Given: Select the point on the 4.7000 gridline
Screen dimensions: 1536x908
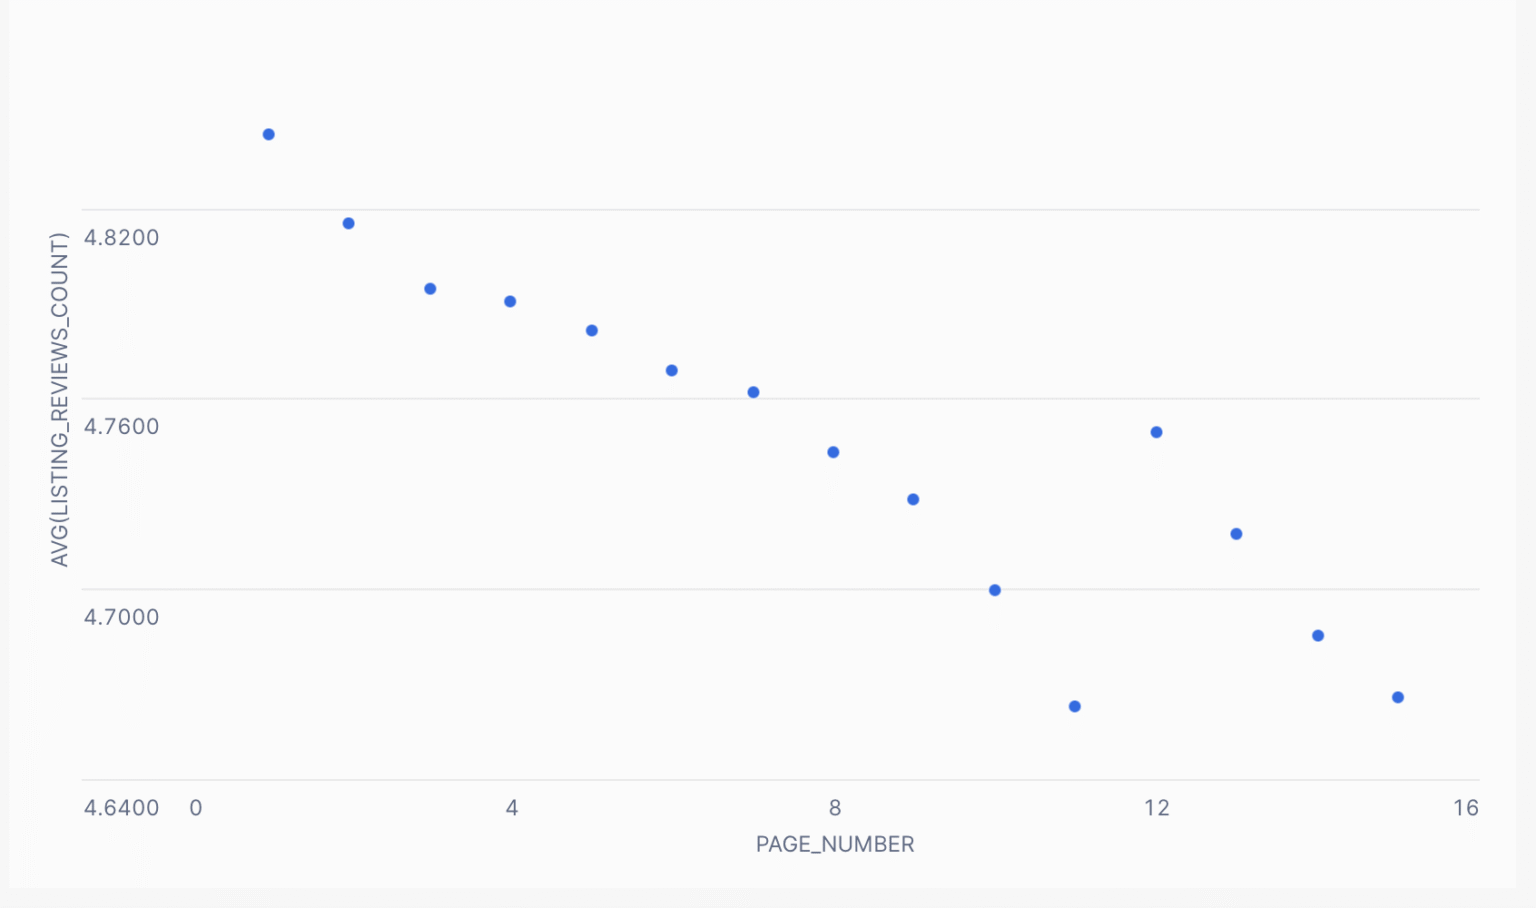Looking at the screenshot, I should coord(995,590).
